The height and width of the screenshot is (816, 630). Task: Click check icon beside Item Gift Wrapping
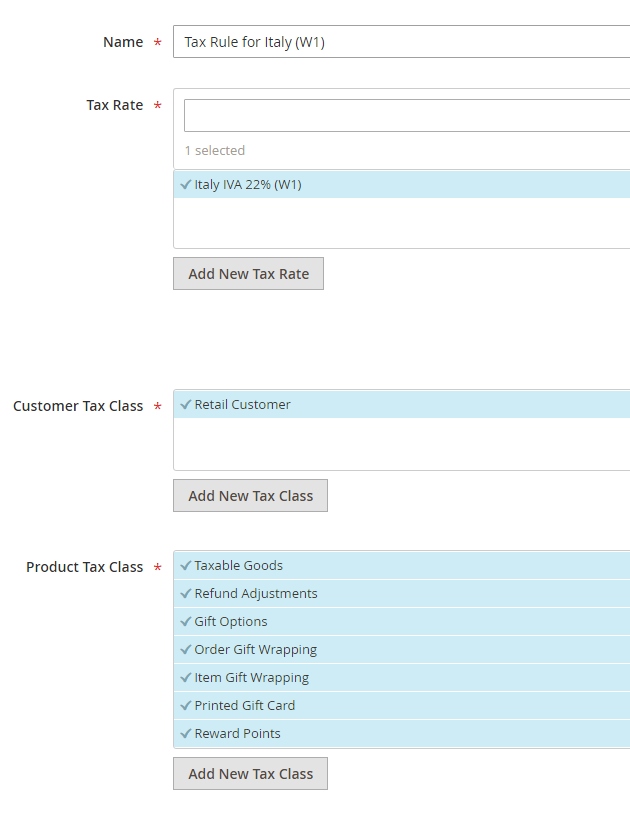point(186,677)
